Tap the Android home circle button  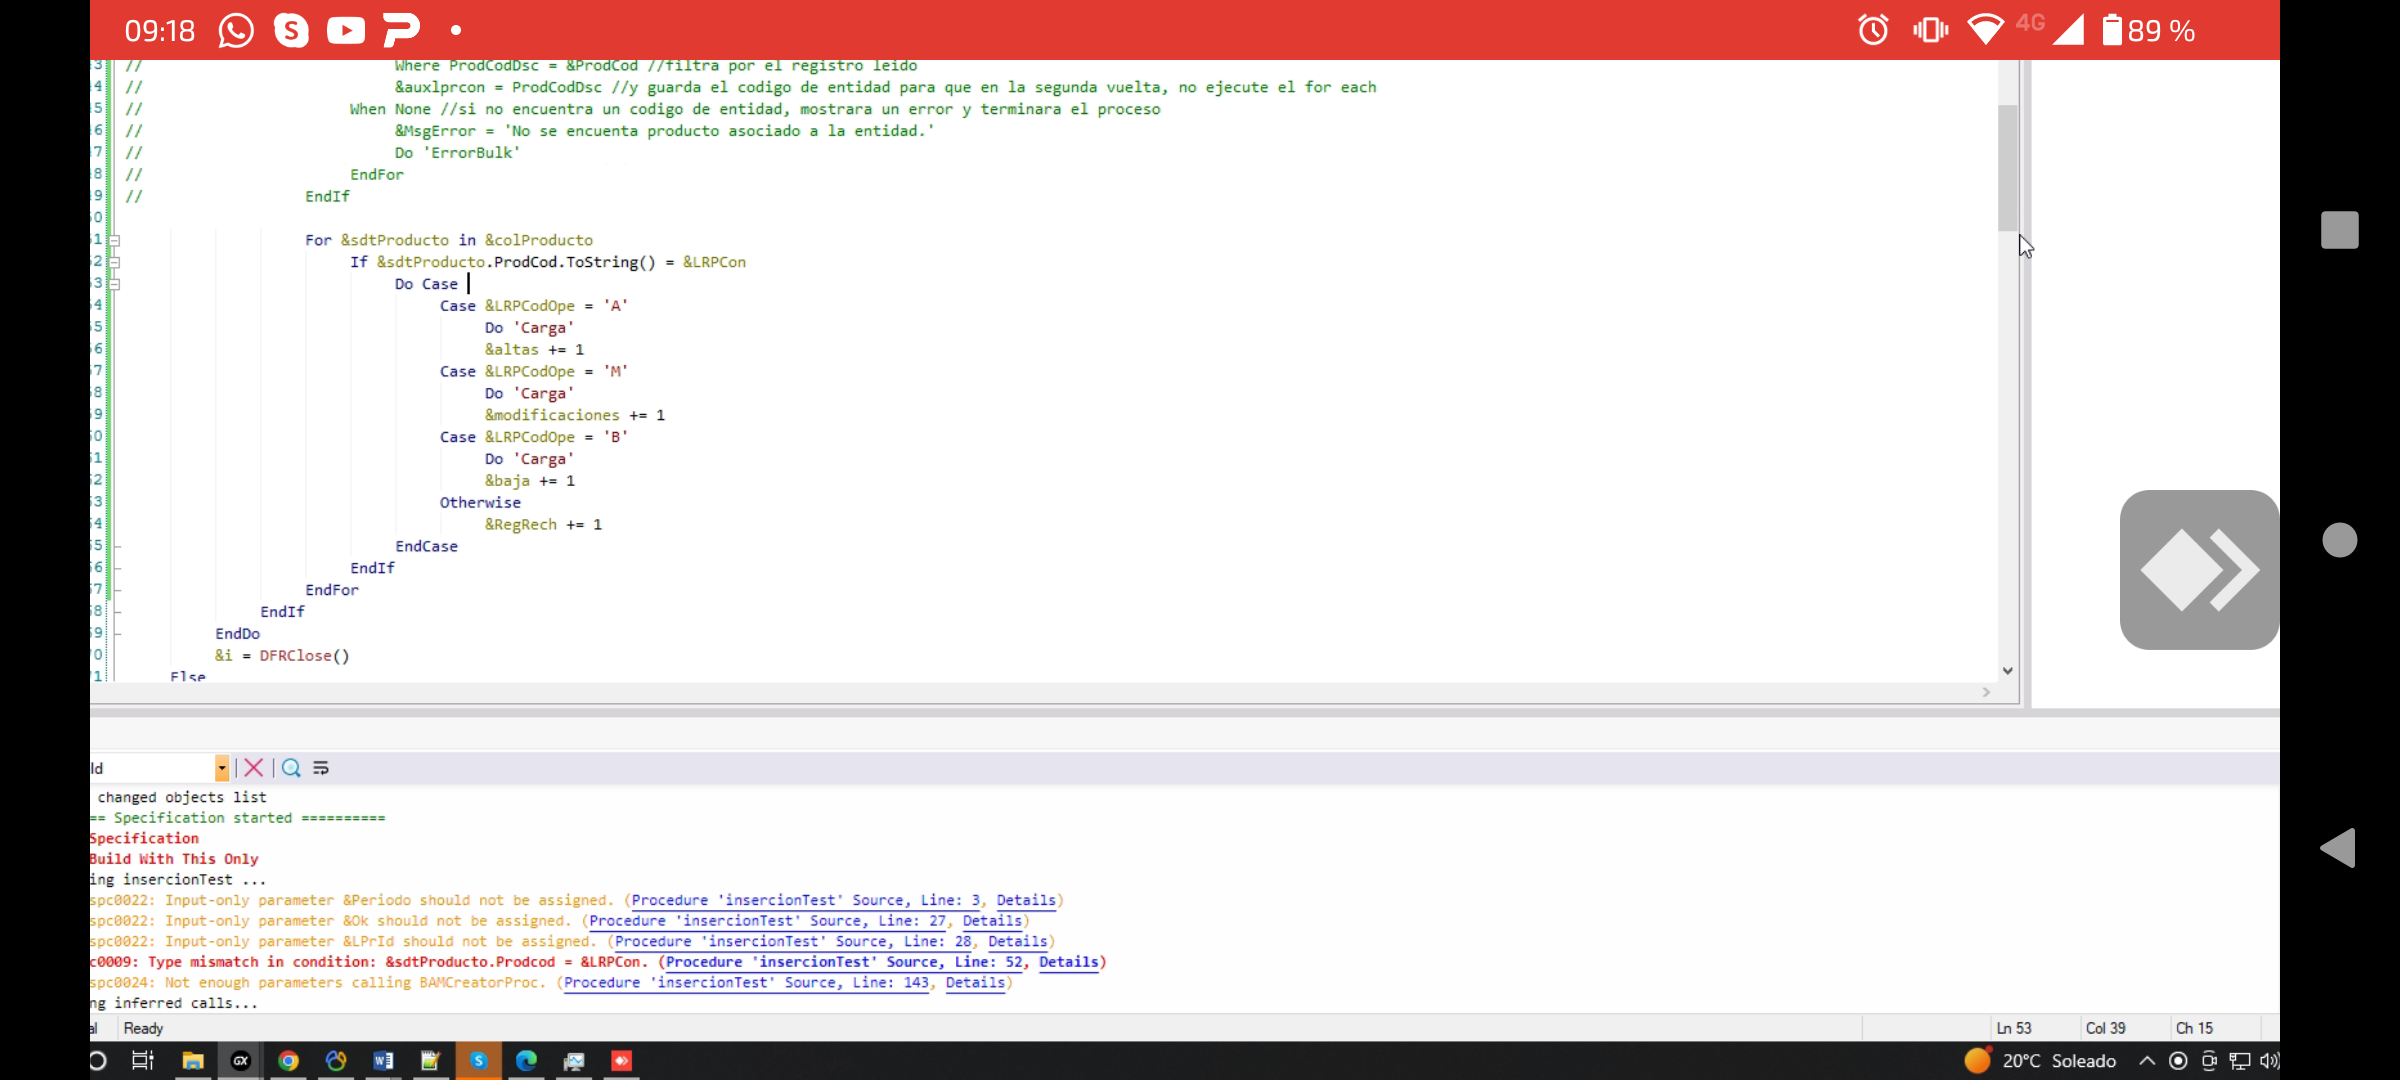[2340, 540]
